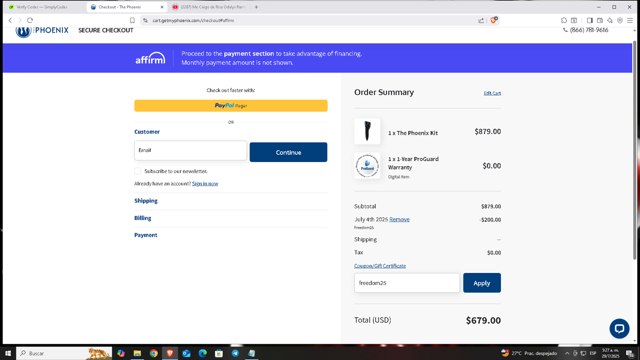Open Outlook from the taskbar
The width and height of the screenshot is (640, 360).
coord(186,353)
